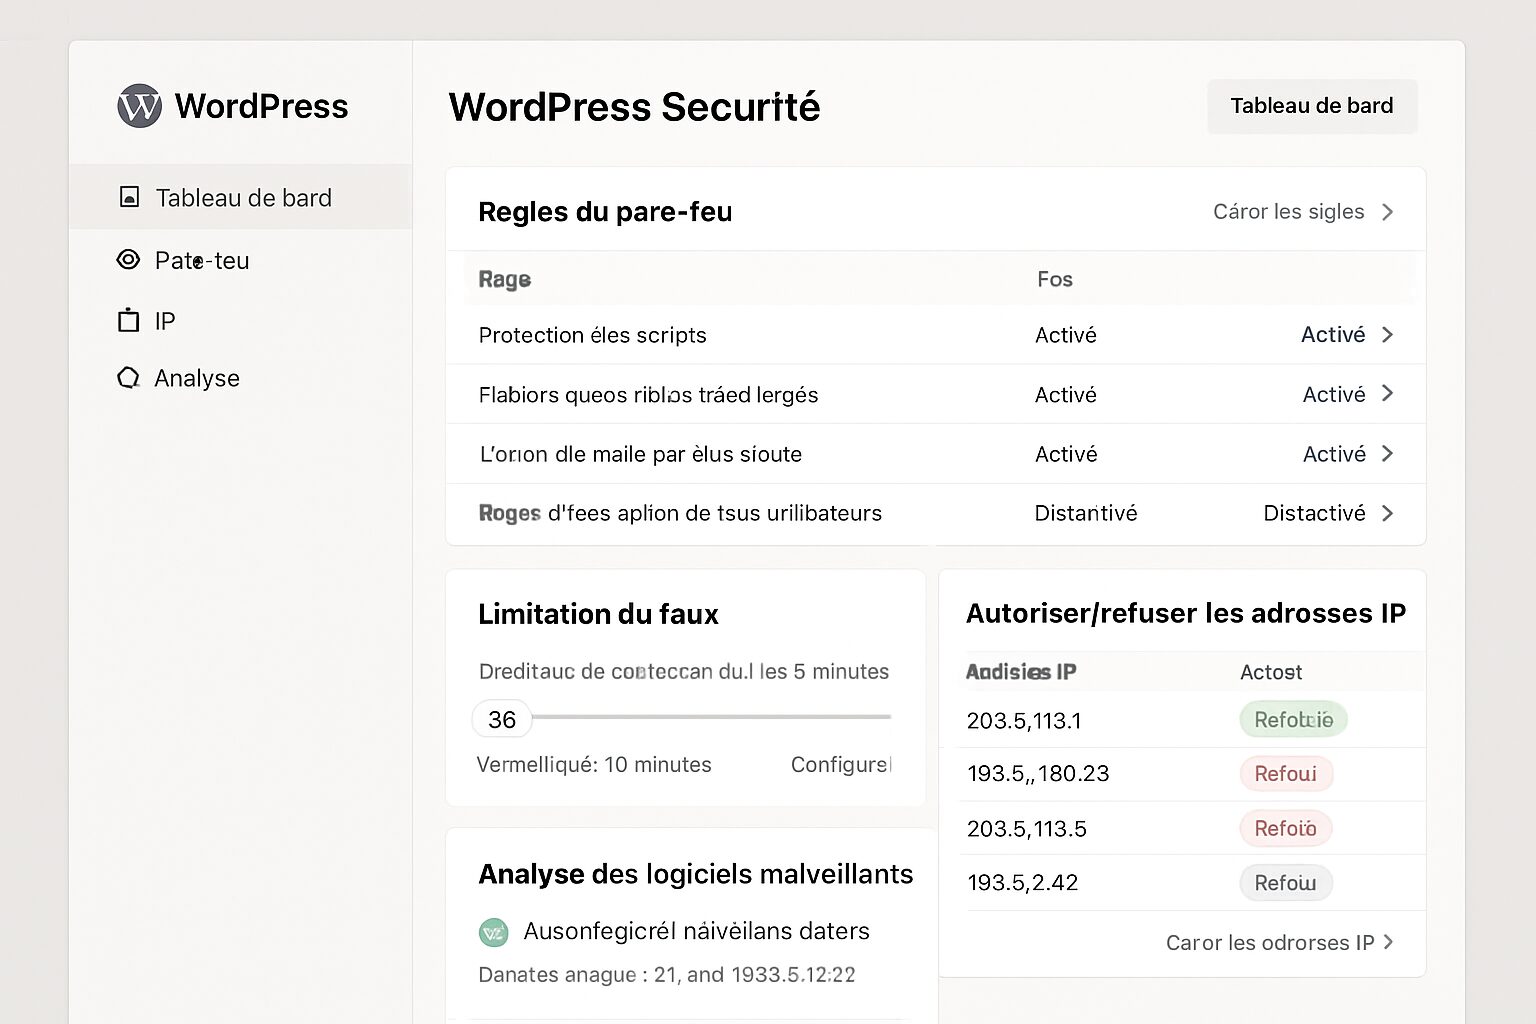Select the Tableau de bard dashboard icon
Viewport: 1536px width, 1024px height.
pyautogui.click(x=129, y=197)
